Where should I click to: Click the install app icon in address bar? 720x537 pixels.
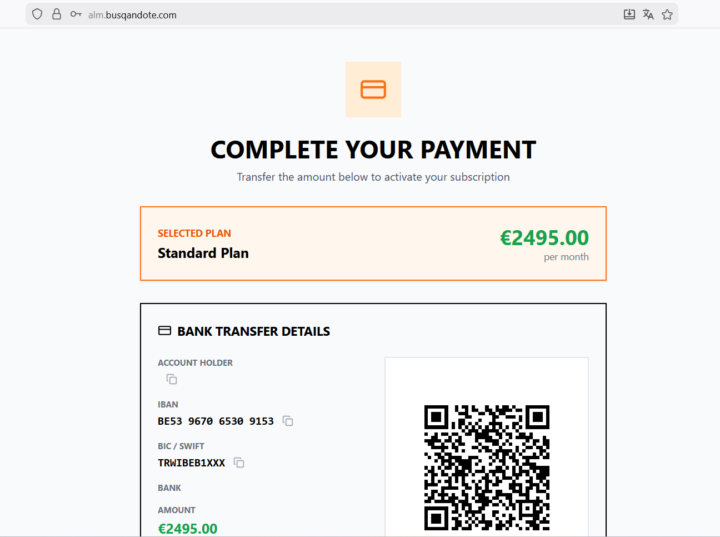629,14
